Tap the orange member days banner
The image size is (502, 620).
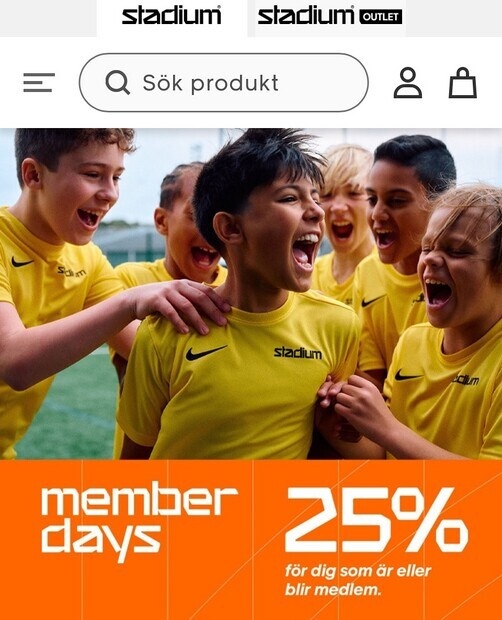(251, 539)
